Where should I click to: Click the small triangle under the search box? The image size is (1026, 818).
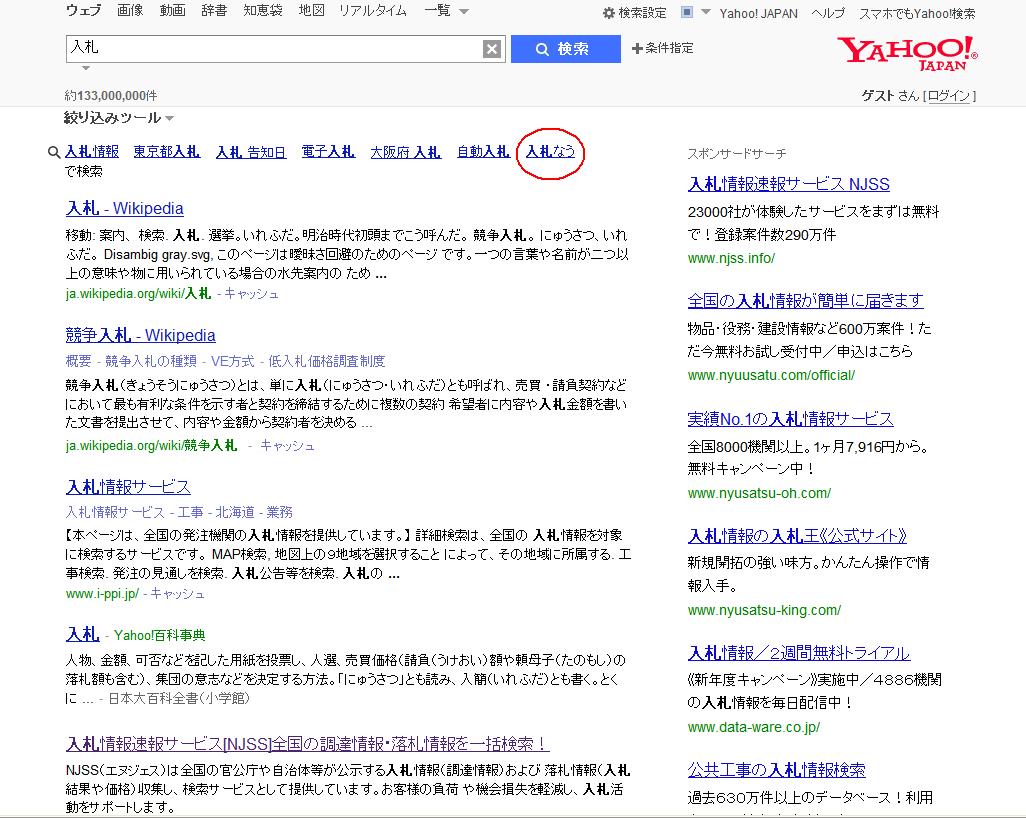(x=85, y=68)
